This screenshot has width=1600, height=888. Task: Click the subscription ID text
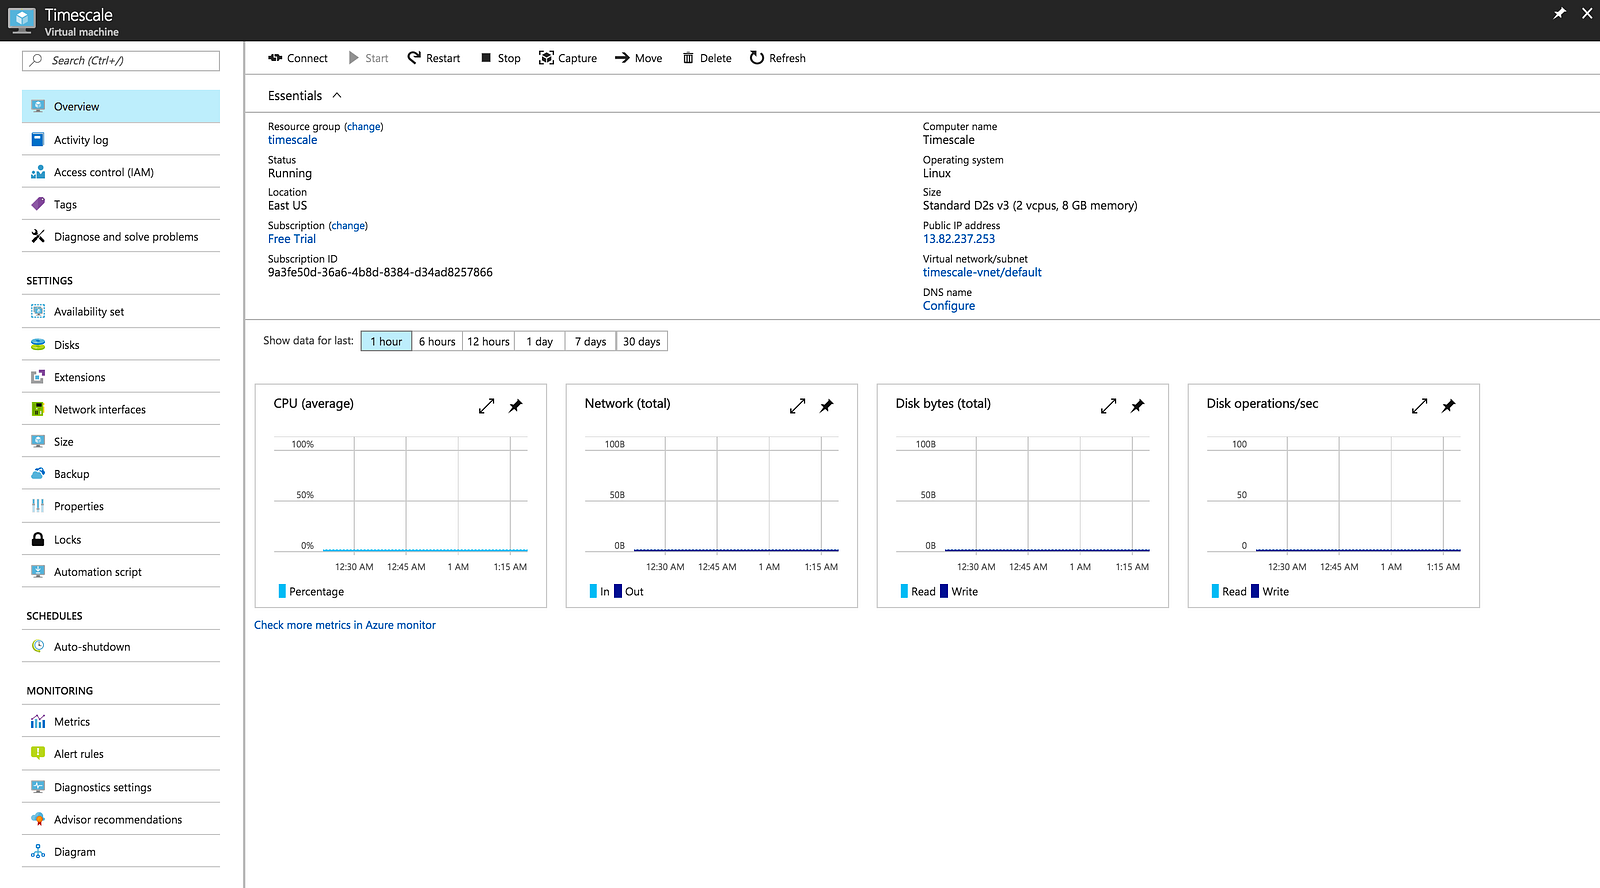pyautogui.click(x=380, y=272)
